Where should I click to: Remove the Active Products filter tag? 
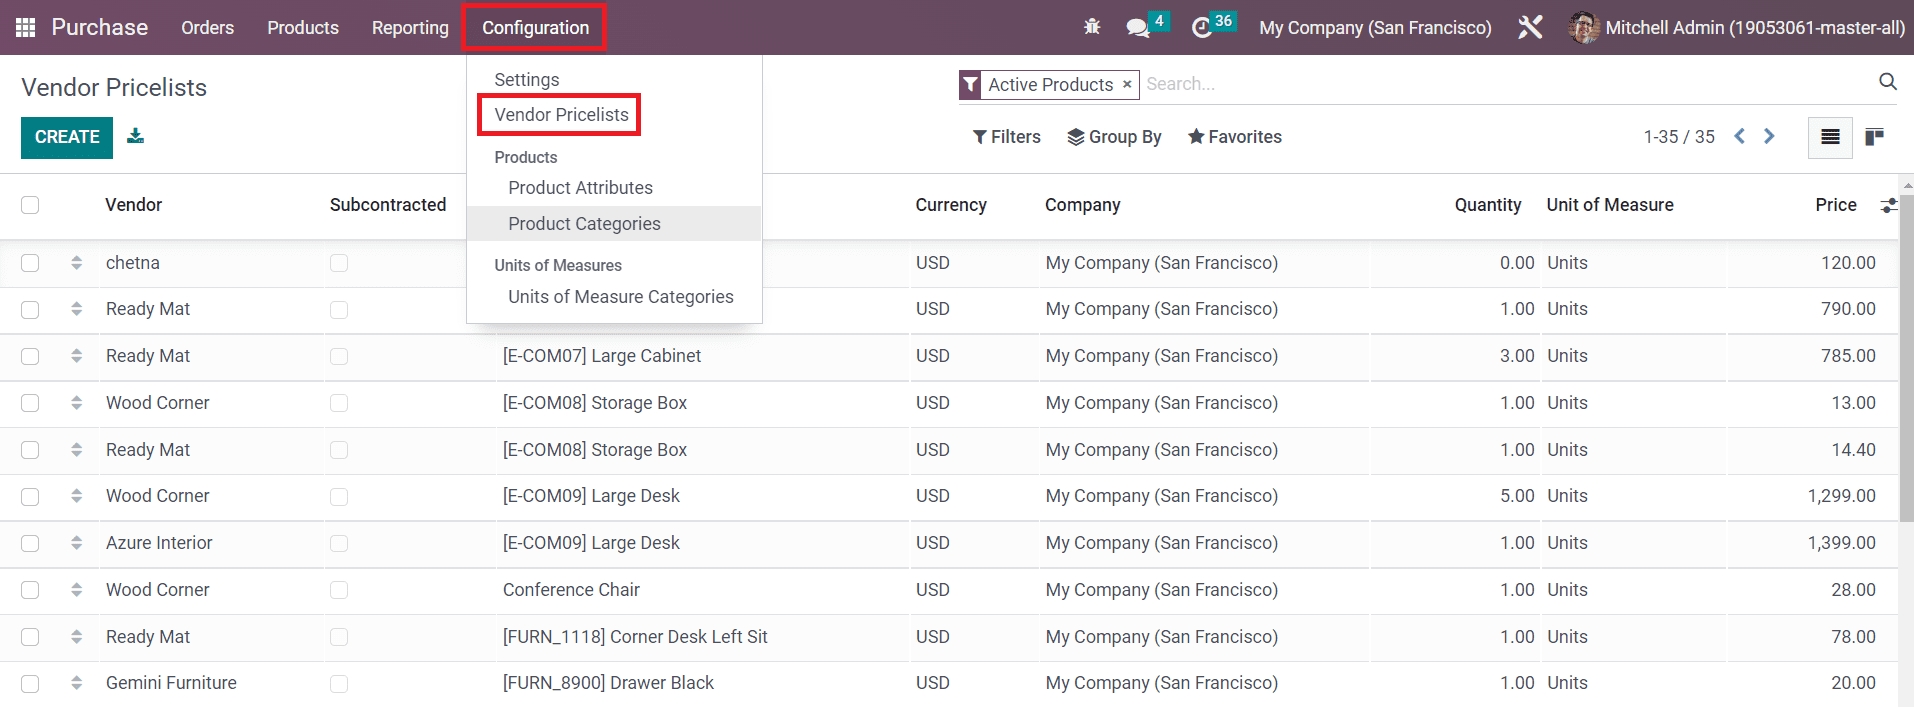pyautogui.click(x=1127, y=85)
